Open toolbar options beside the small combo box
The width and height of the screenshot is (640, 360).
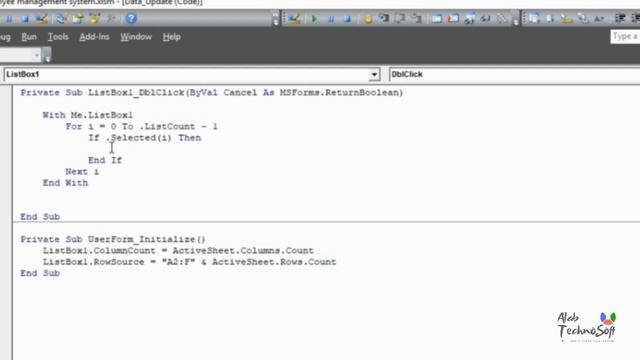click(47, 56)
